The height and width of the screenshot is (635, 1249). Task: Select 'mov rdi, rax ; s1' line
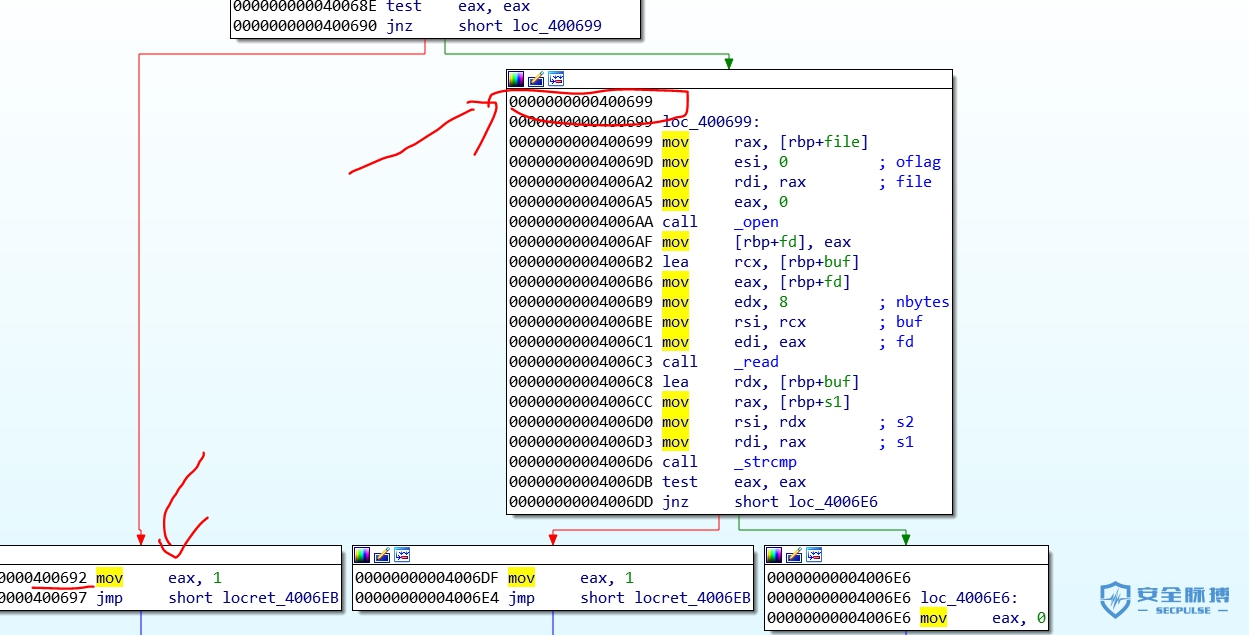coord(711,442)
